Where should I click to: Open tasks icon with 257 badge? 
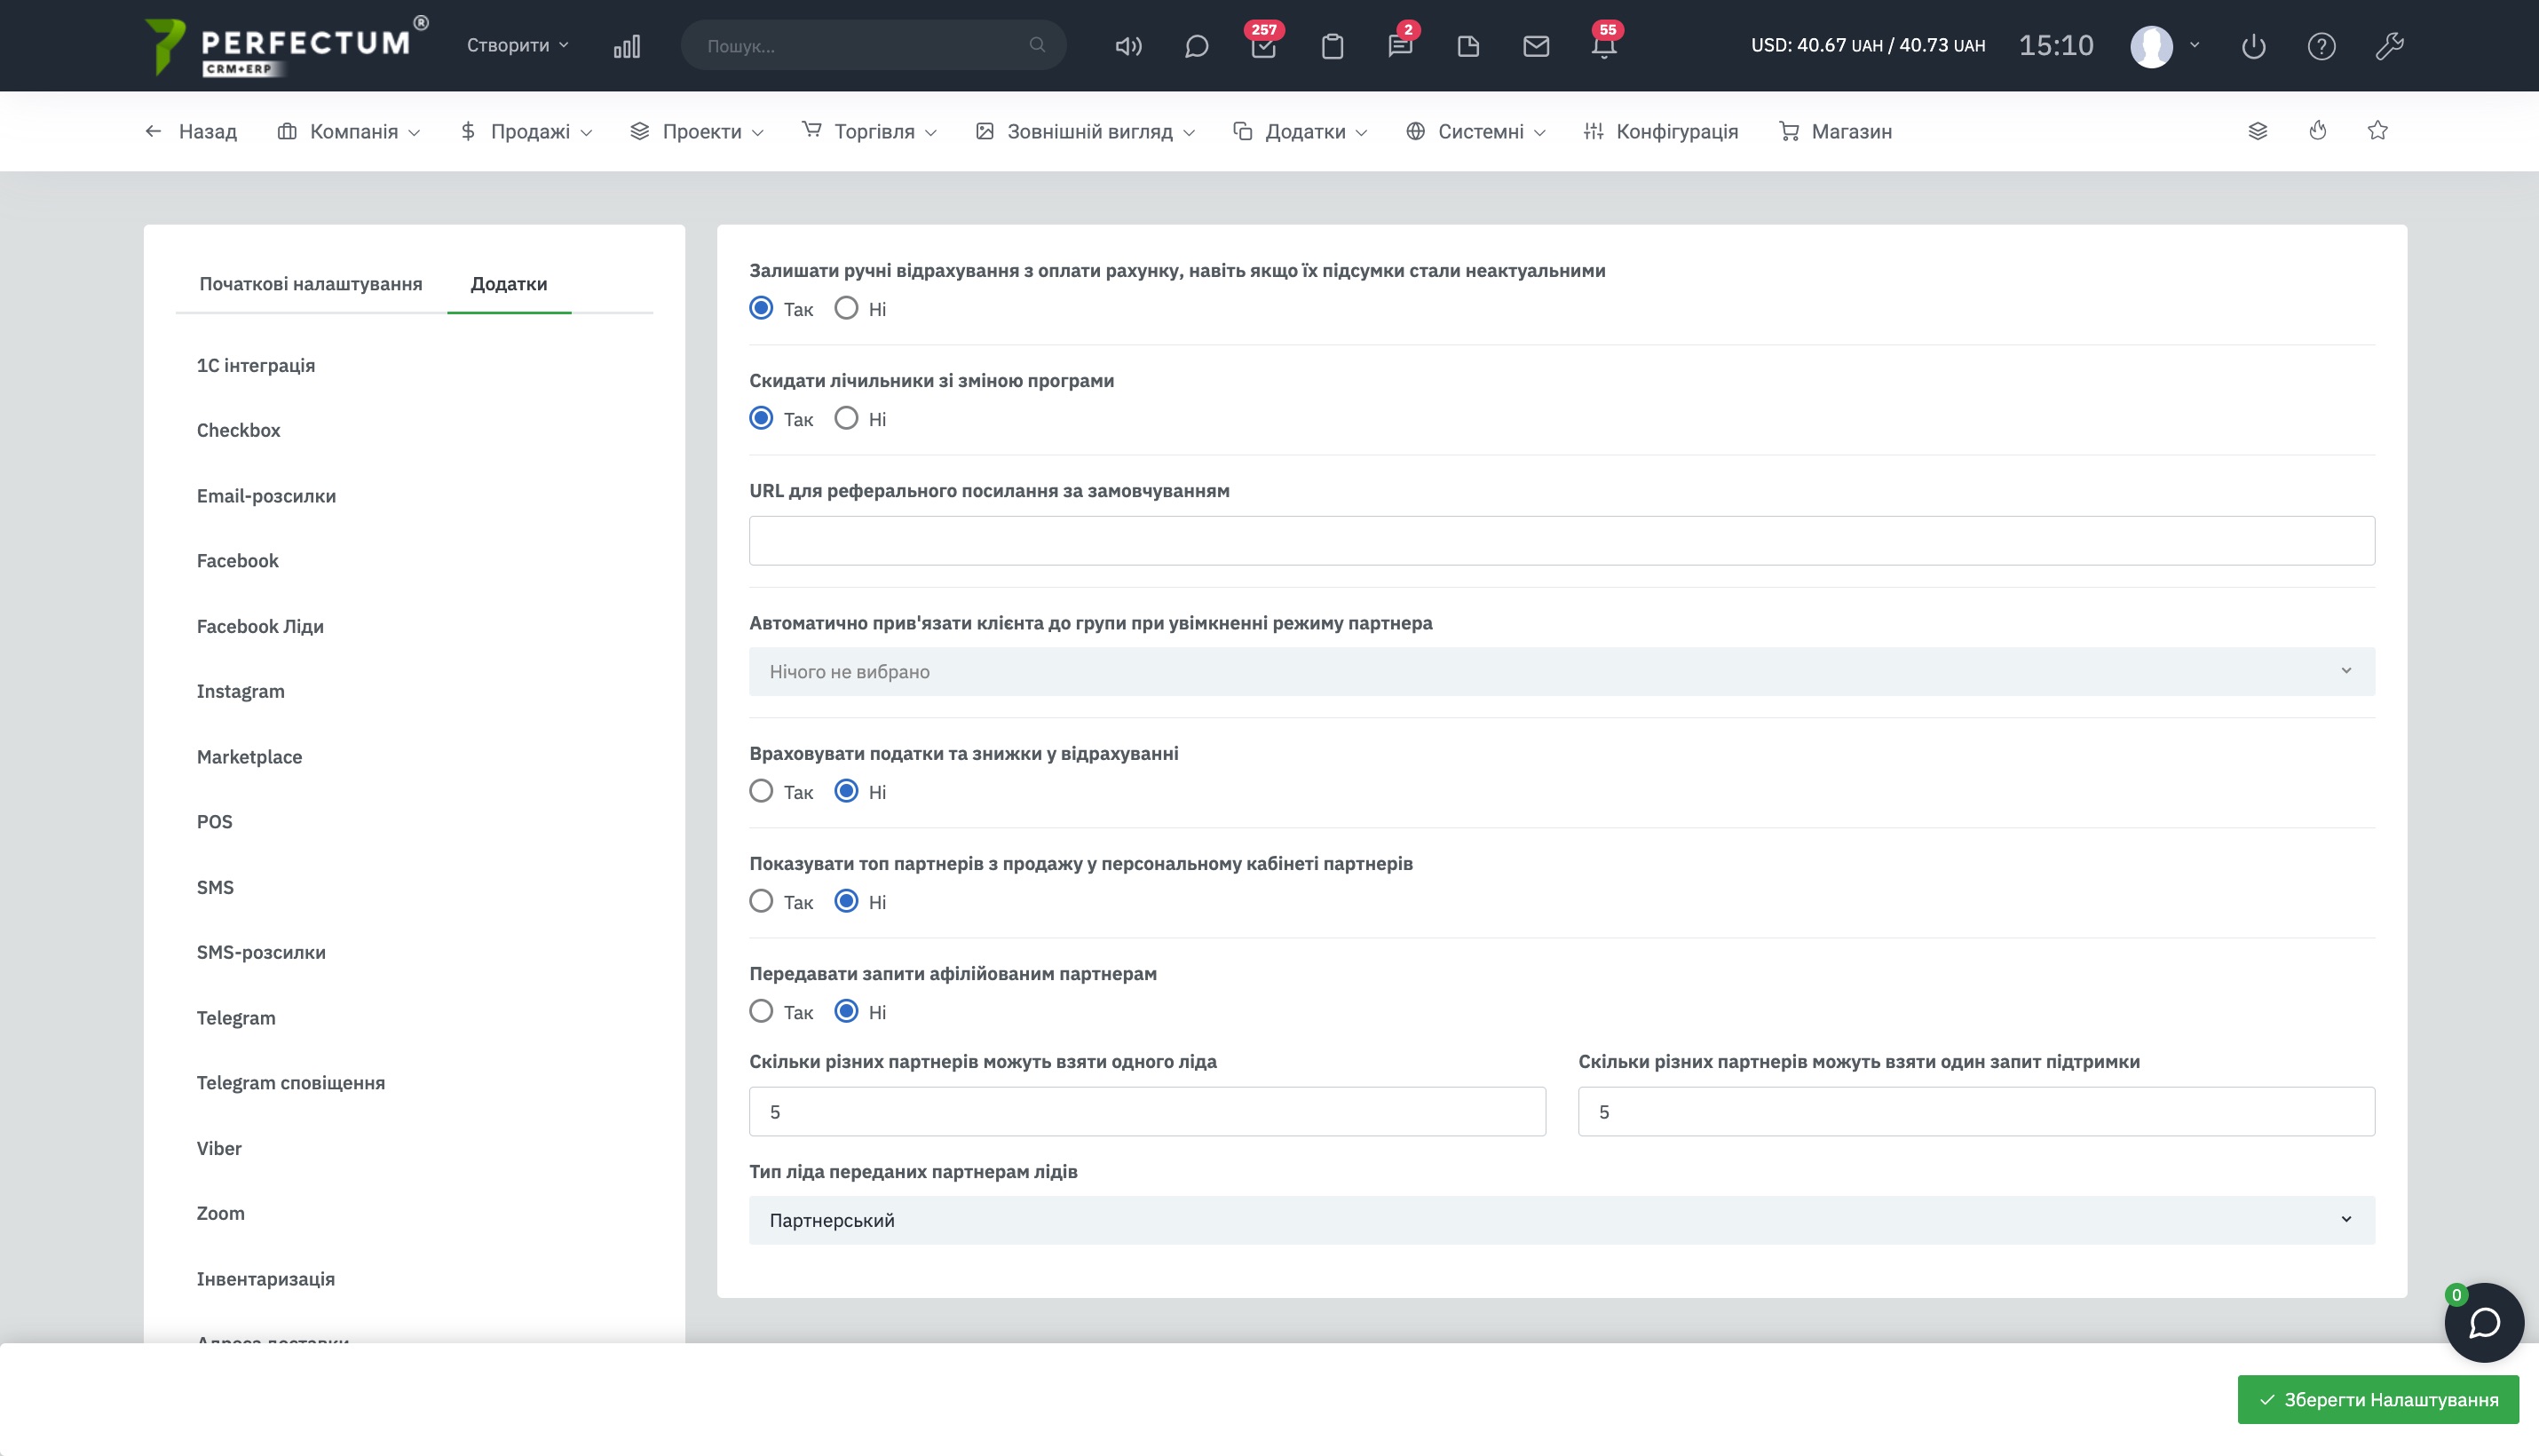(x=1263, y=46)
